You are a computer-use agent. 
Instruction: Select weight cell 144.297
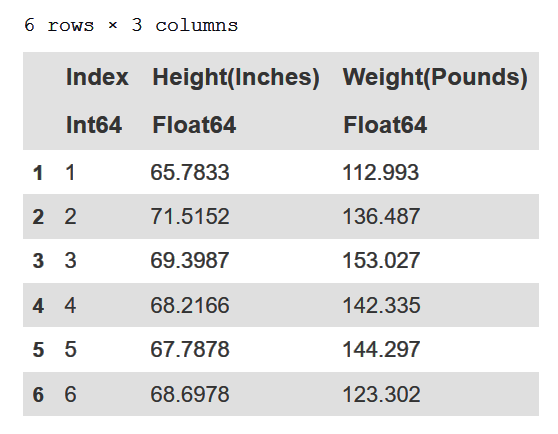381,349
